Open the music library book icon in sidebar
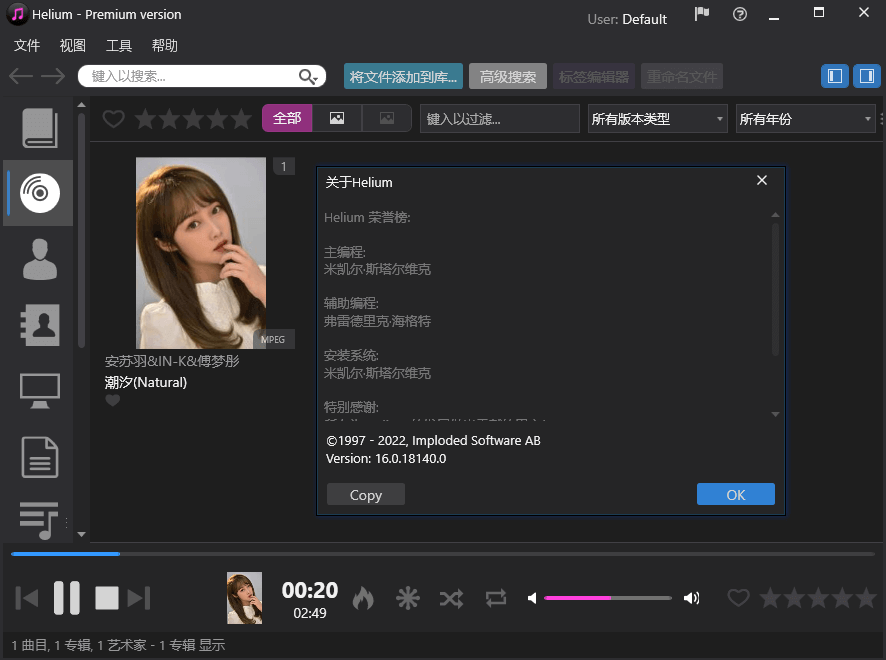Screen dimensions: 886x660 click(x=38, y=127)
